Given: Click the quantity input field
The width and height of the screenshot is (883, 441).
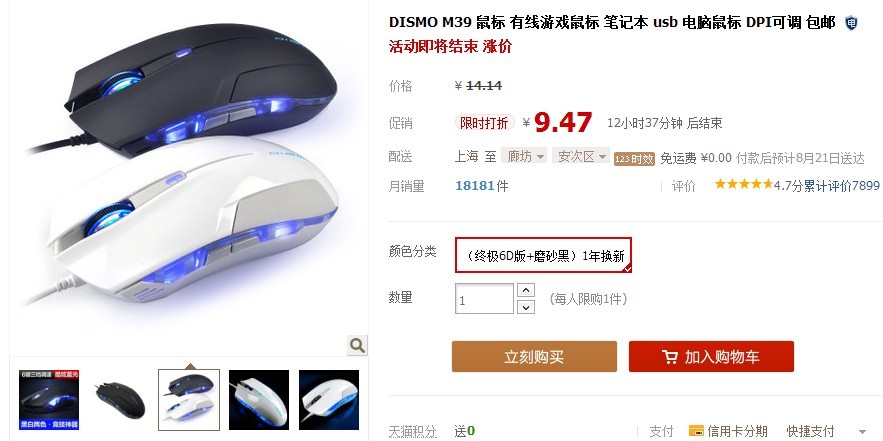Looking at the screenshot, I should pyautogui.click(x=484, y=299).
